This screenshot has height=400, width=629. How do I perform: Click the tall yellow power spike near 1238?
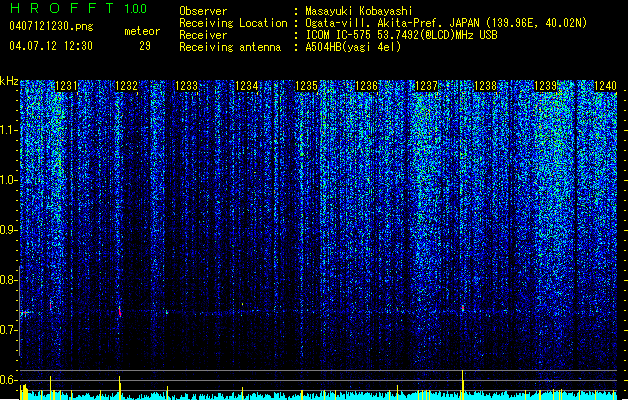pyautogui.click(x=463, y=384)
